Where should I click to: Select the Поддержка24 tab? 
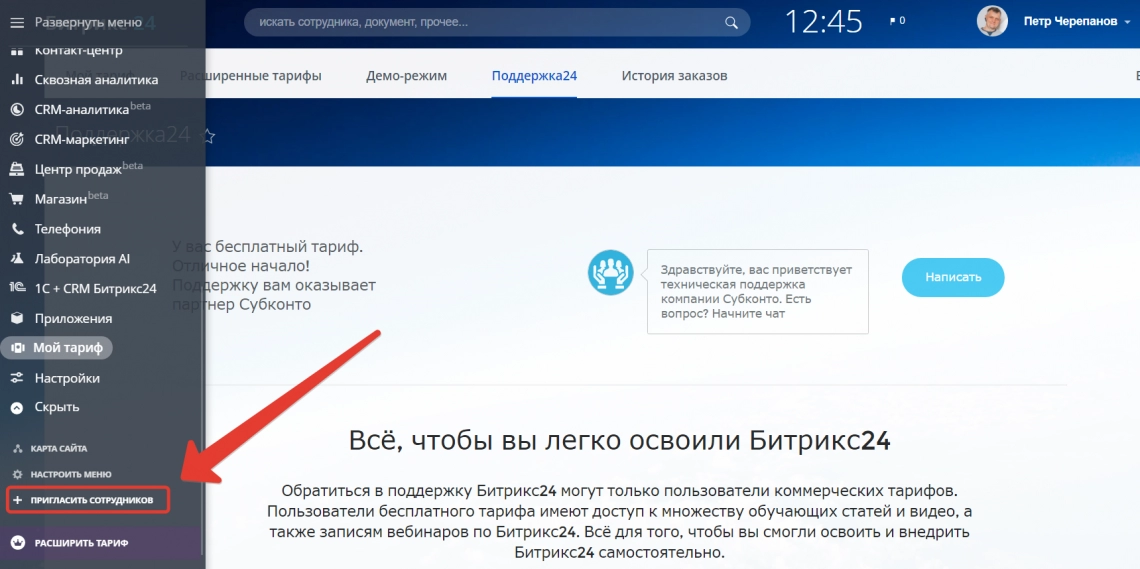pyautogui.click(x=534, y=76)
